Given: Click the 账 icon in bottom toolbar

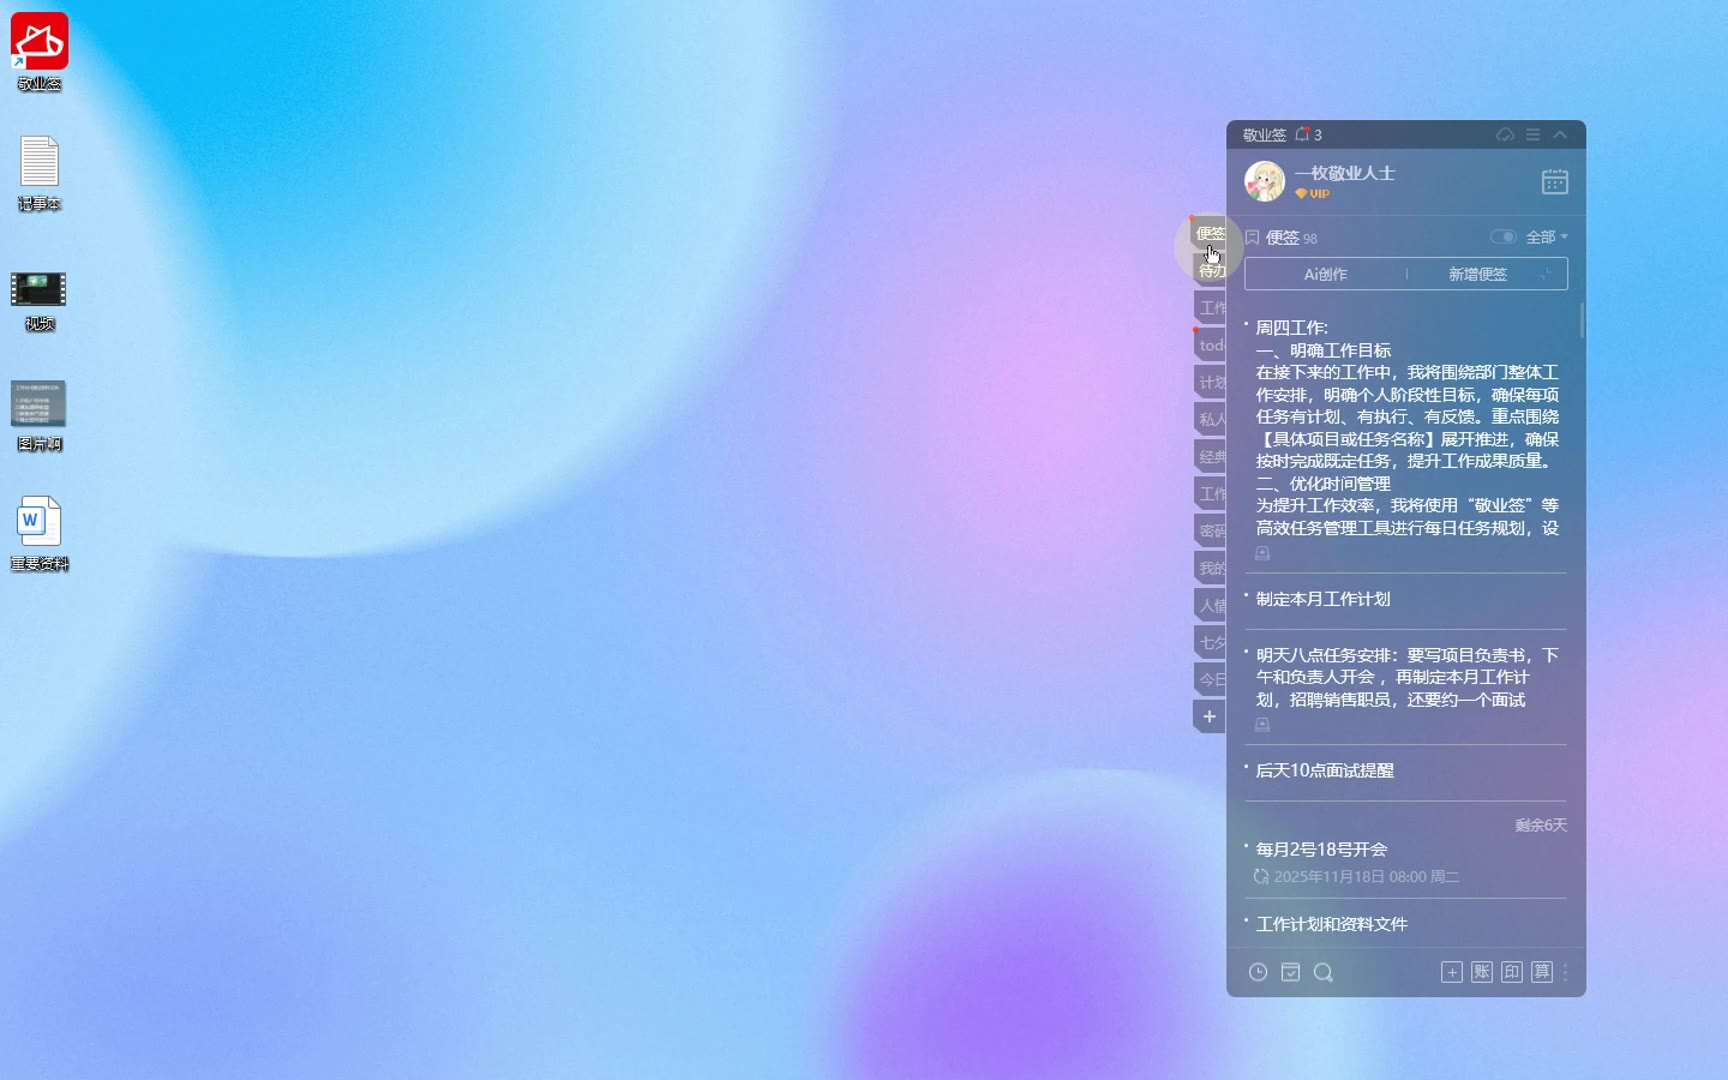Looking at the screenshot, I should 1481,972.
